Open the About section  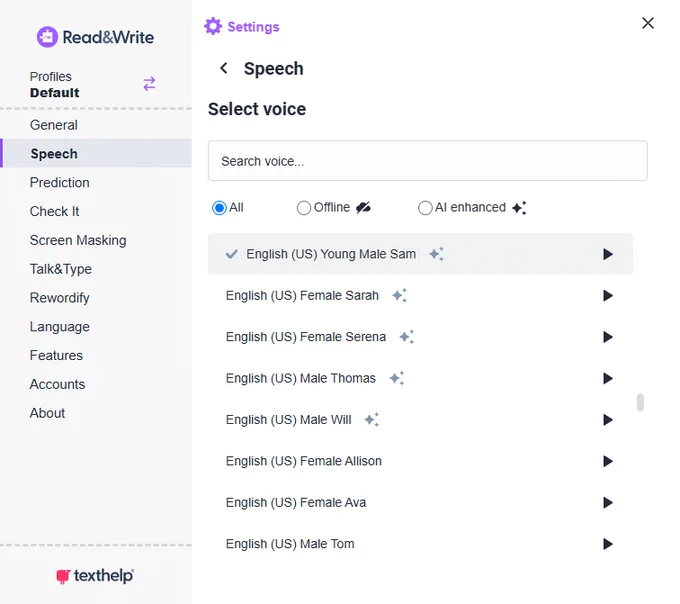click(96, 413)
